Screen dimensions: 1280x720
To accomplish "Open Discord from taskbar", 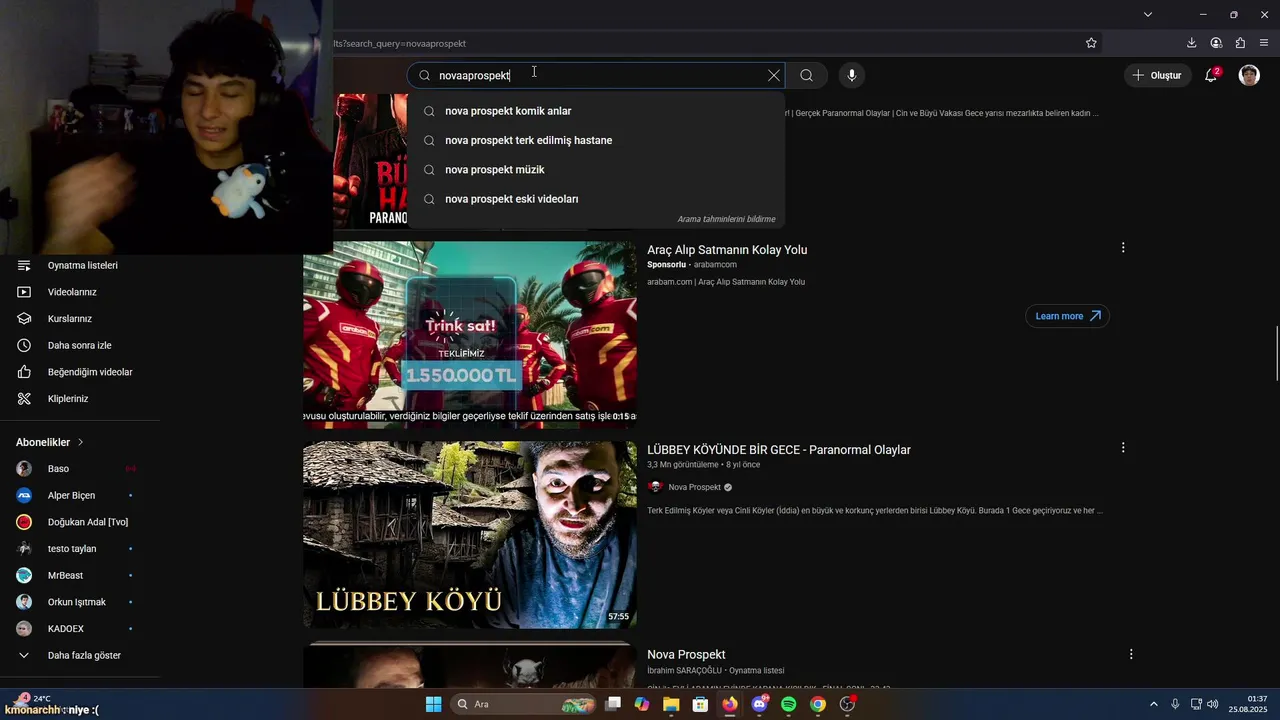I will [x=759, y=704].
